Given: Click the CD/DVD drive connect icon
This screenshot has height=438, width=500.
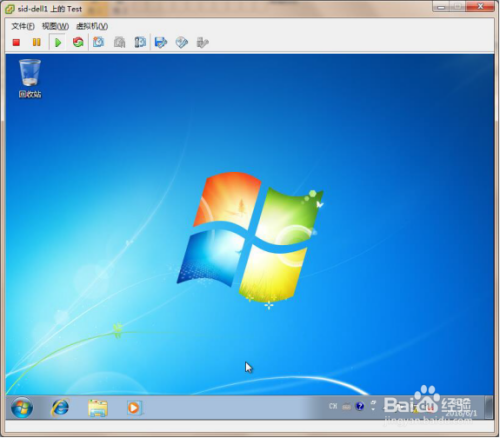Looking at the screenshot, I should pyautogui.click(x=182, y=42).
